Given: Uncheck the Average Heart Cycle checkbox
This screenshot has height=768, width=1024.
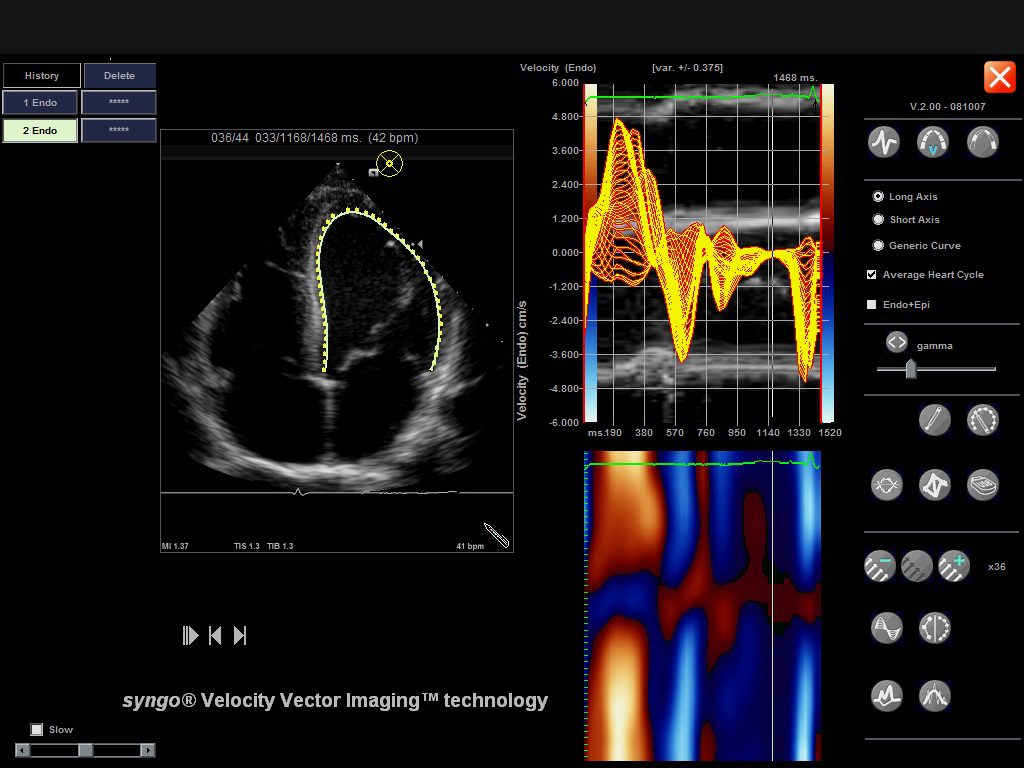Looking at the screenshot, I should [x=872, y=275].
